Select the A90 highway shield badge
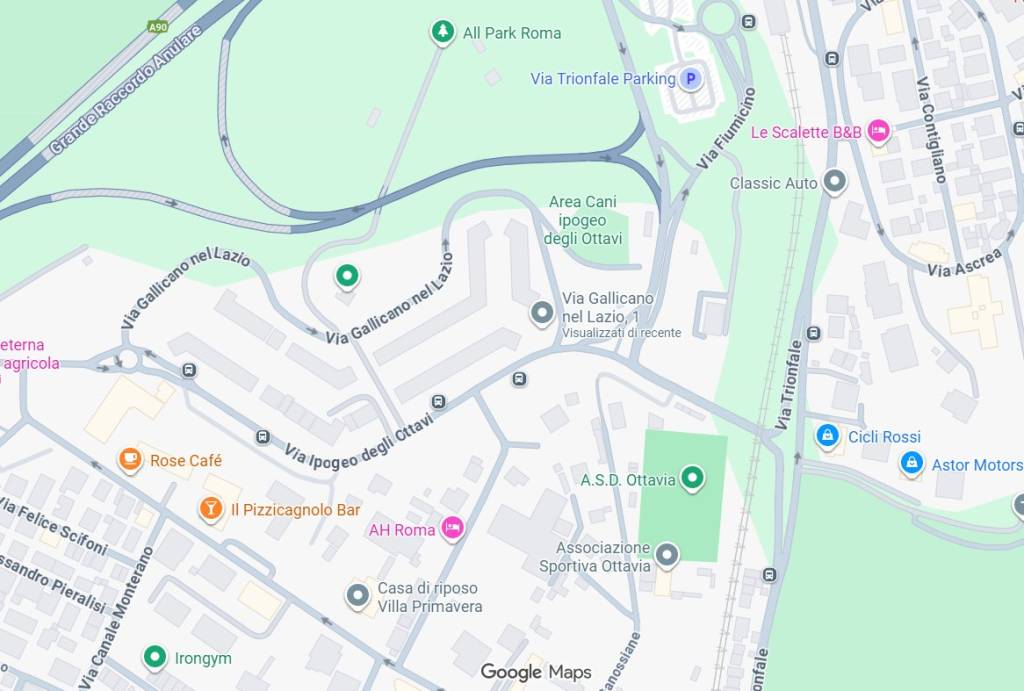 point(158,27)
